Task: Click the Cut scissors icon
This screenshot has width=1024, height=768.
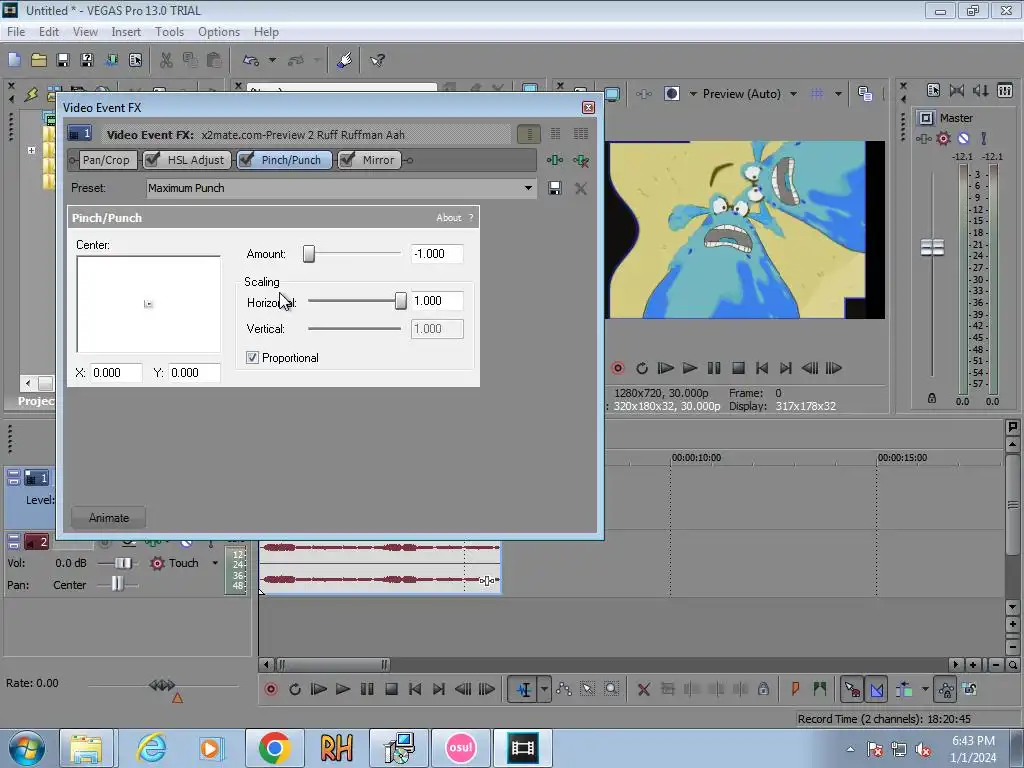Action: pos(167,60)
